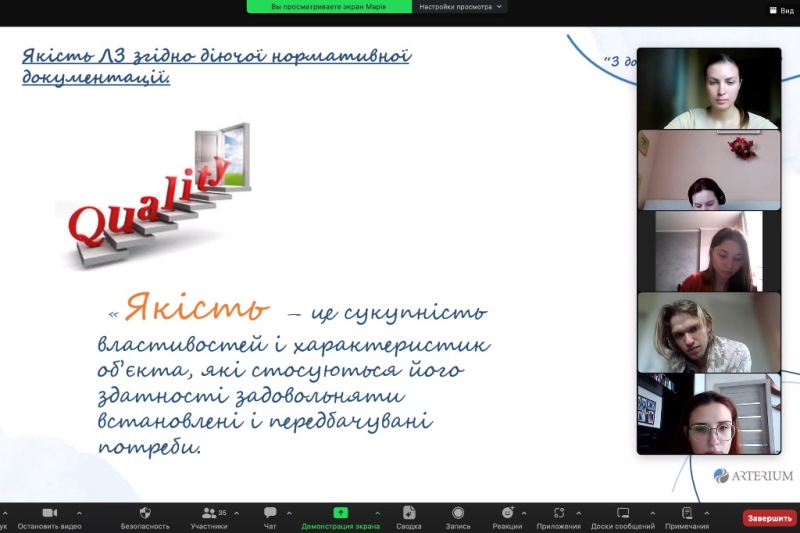Click the Участники label

click(209, 526)
